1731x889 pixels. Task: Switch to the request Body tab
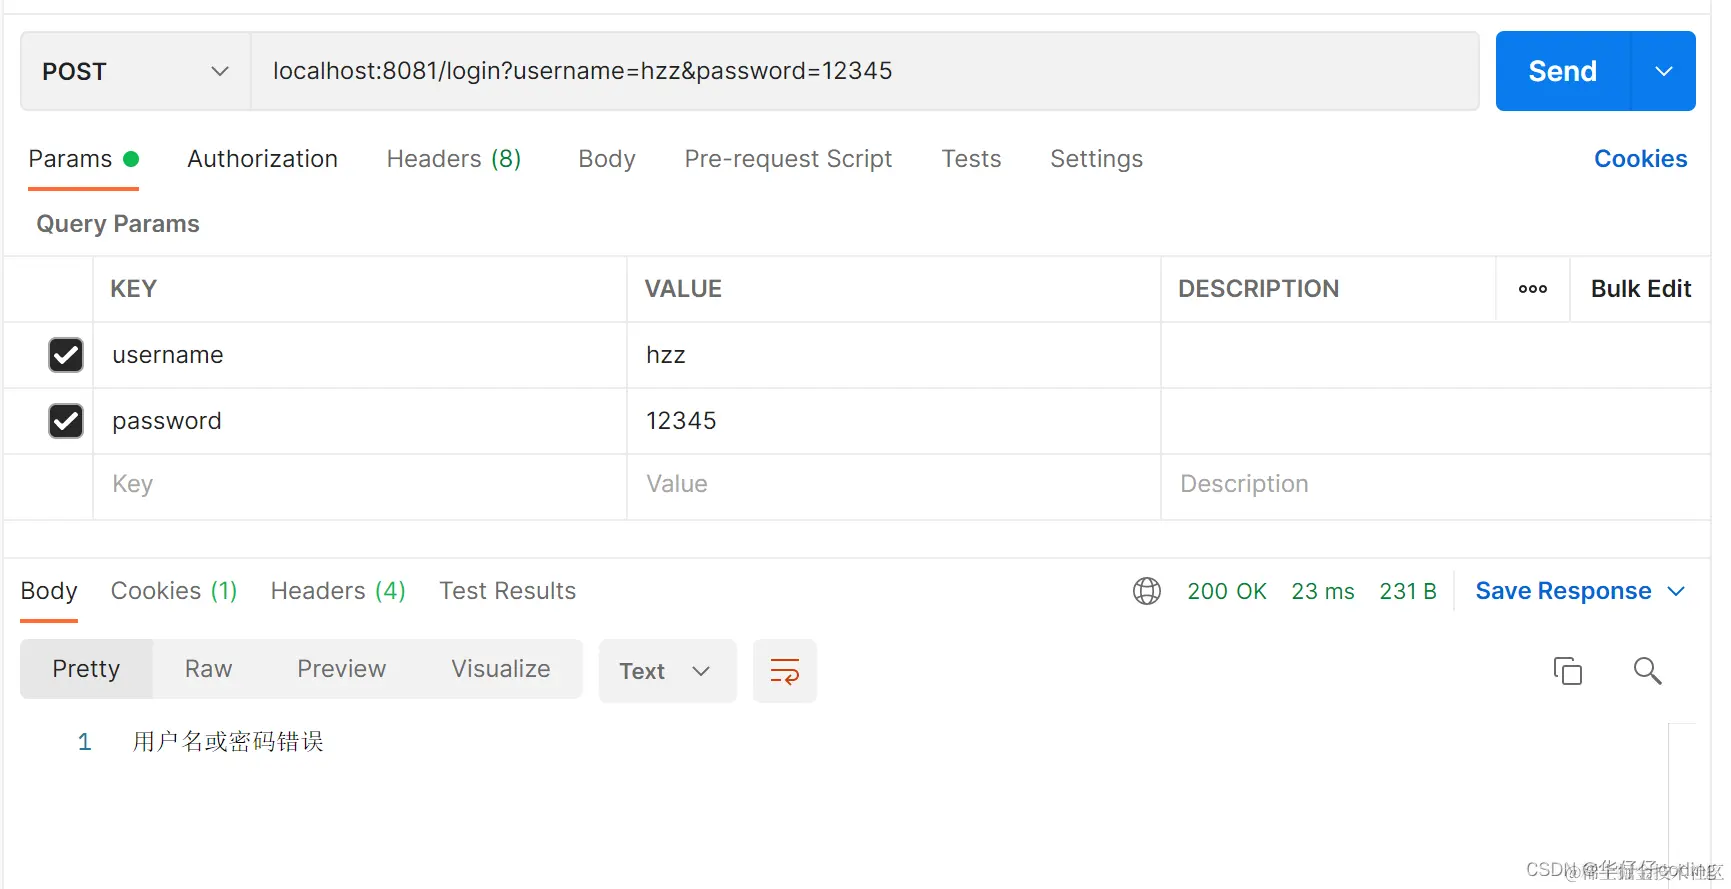[x=607, y=159]
